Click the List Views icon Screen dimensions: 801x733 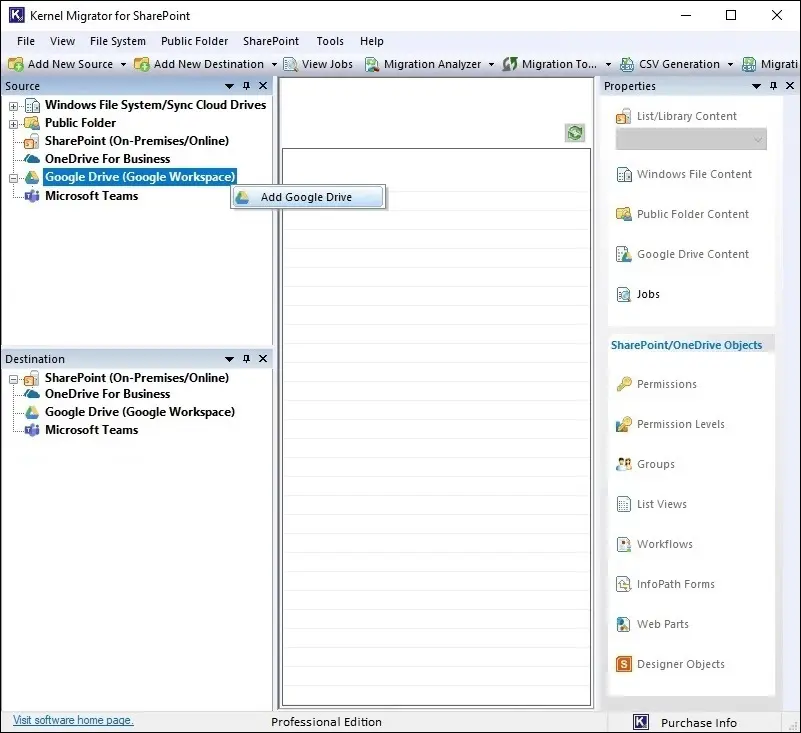click(624, 505)
